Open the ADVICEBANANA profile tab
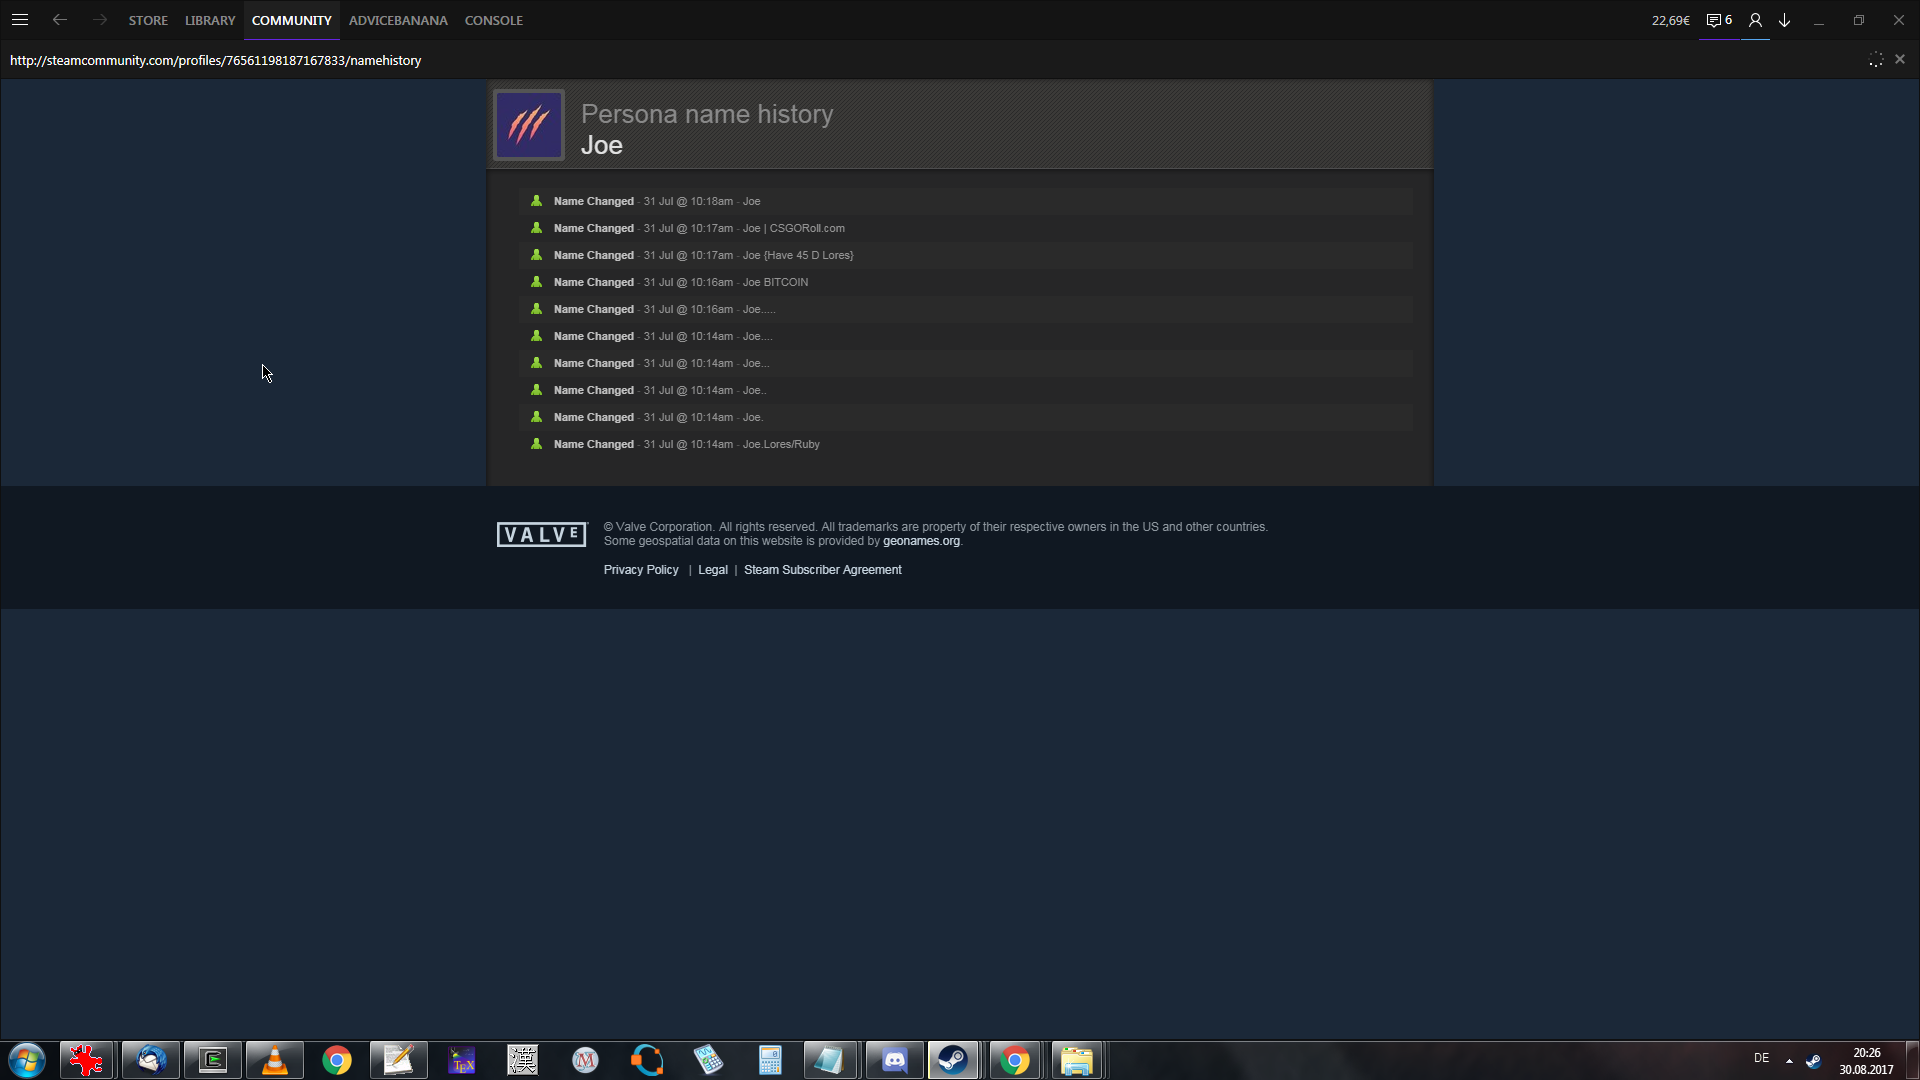Image resolution: width=1920 pixels, height=1080 pixels. tap(398, 20)
